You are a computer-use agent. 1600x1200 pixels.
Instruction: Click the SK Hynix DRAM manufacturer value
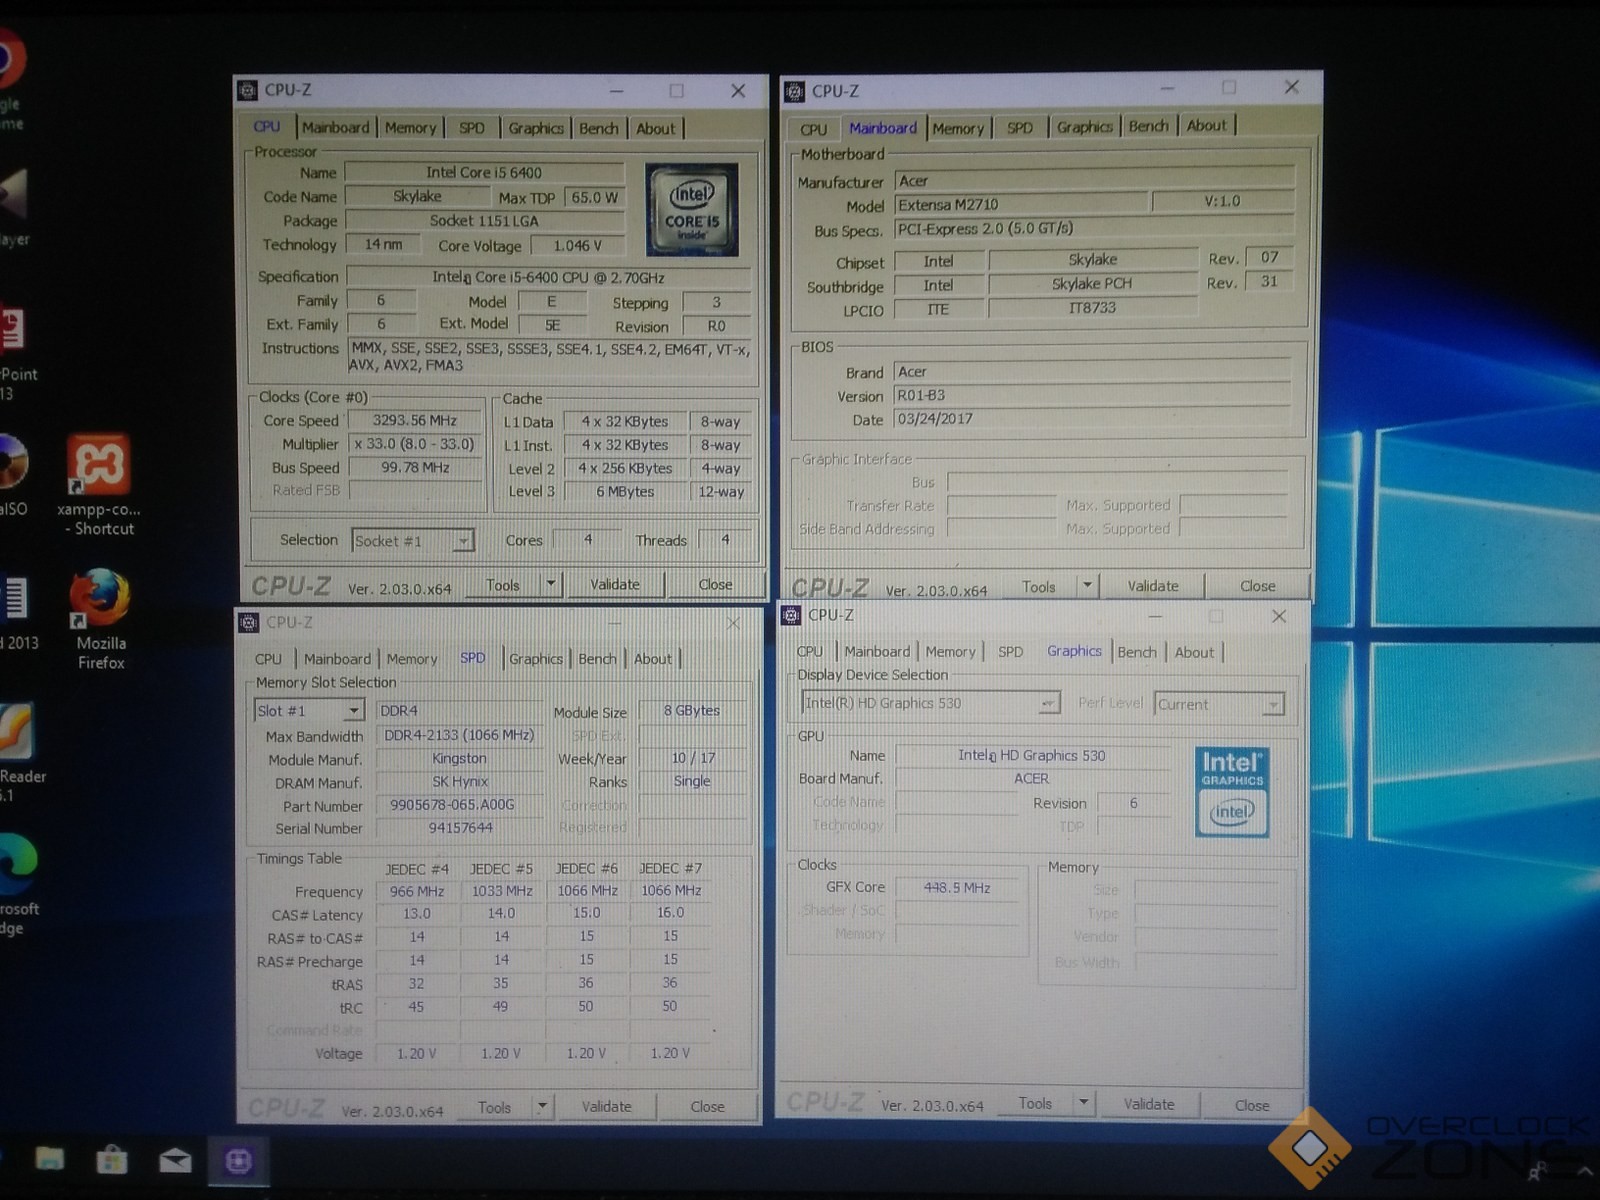460,782
